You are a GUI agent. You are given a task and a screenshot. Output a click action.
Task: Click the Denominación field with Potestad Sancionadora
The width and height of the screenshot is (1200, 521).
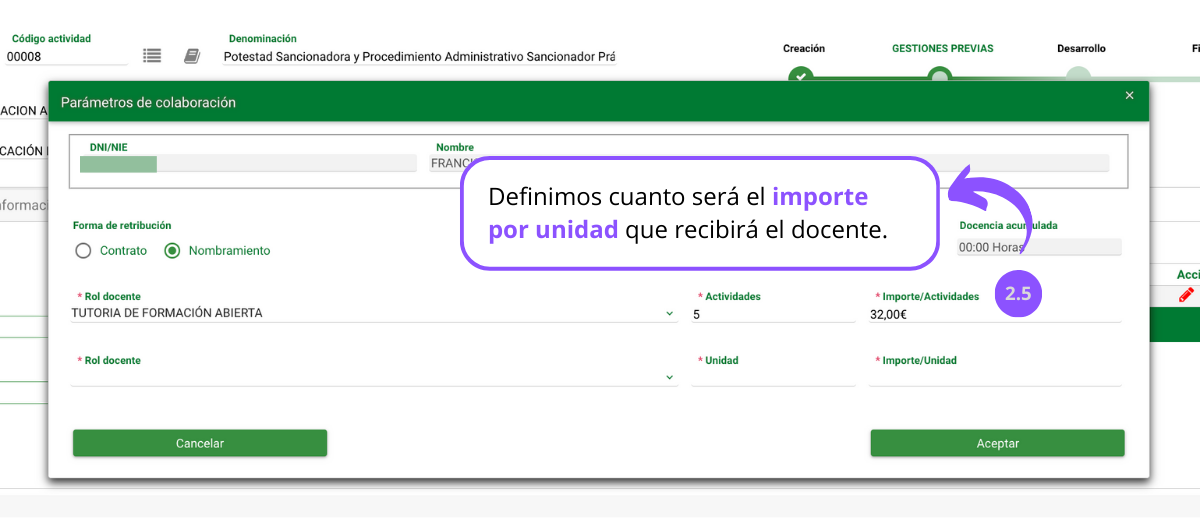click(419, 57)
